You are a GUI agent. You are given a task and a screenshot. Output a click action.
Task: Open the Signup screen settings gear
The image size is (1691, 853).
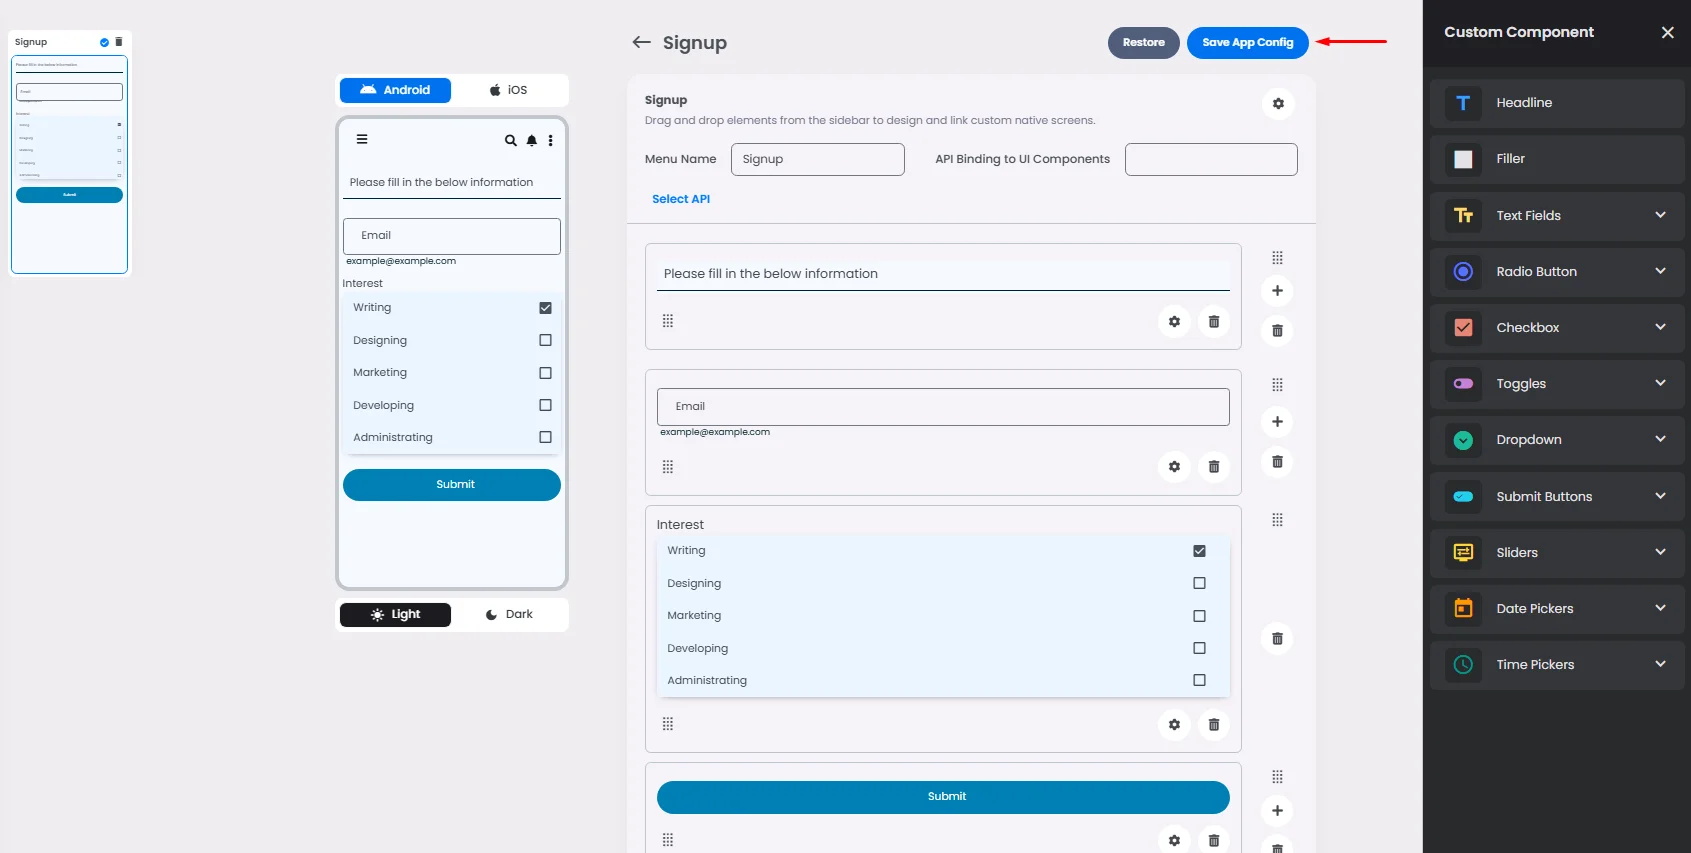click(x=1277, y=104)
